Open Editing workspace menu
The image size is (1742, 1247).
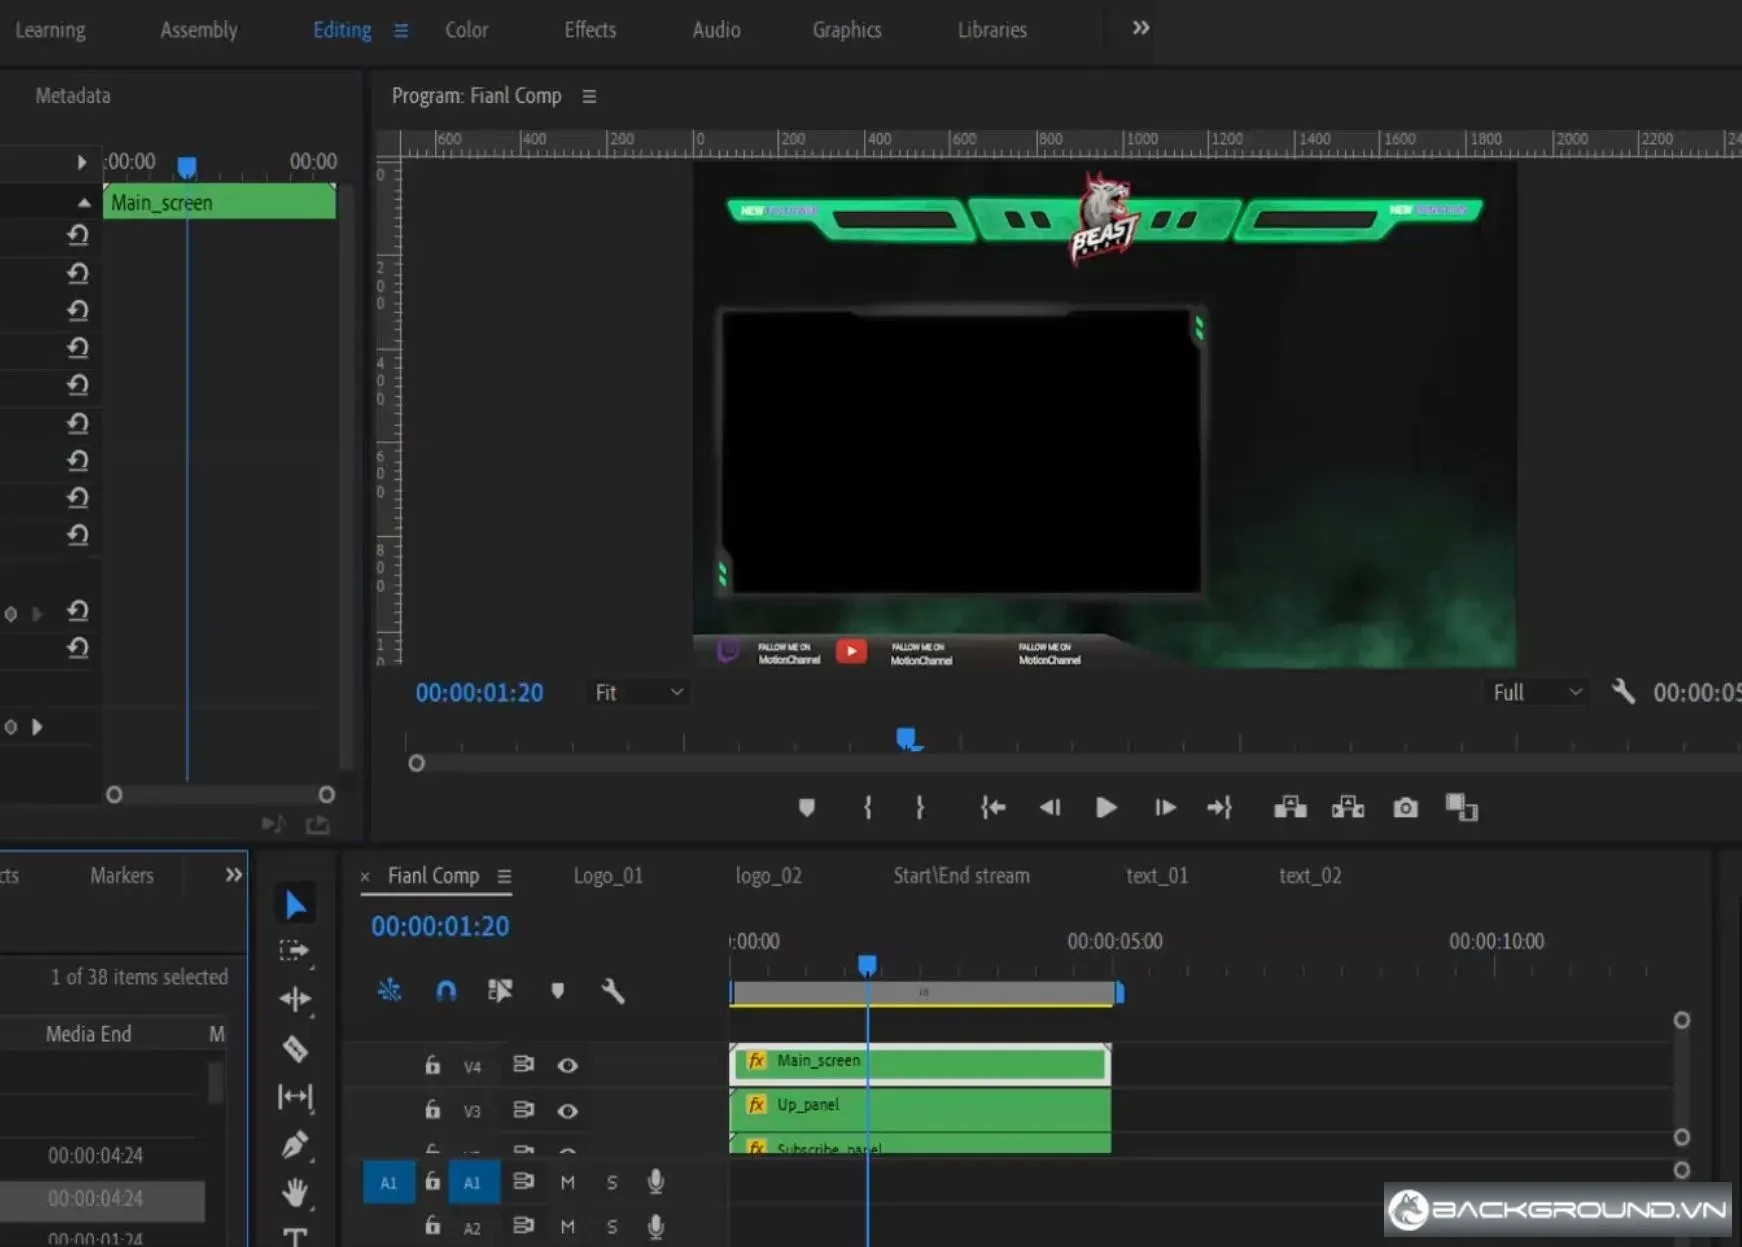click(x=401, y=30)
